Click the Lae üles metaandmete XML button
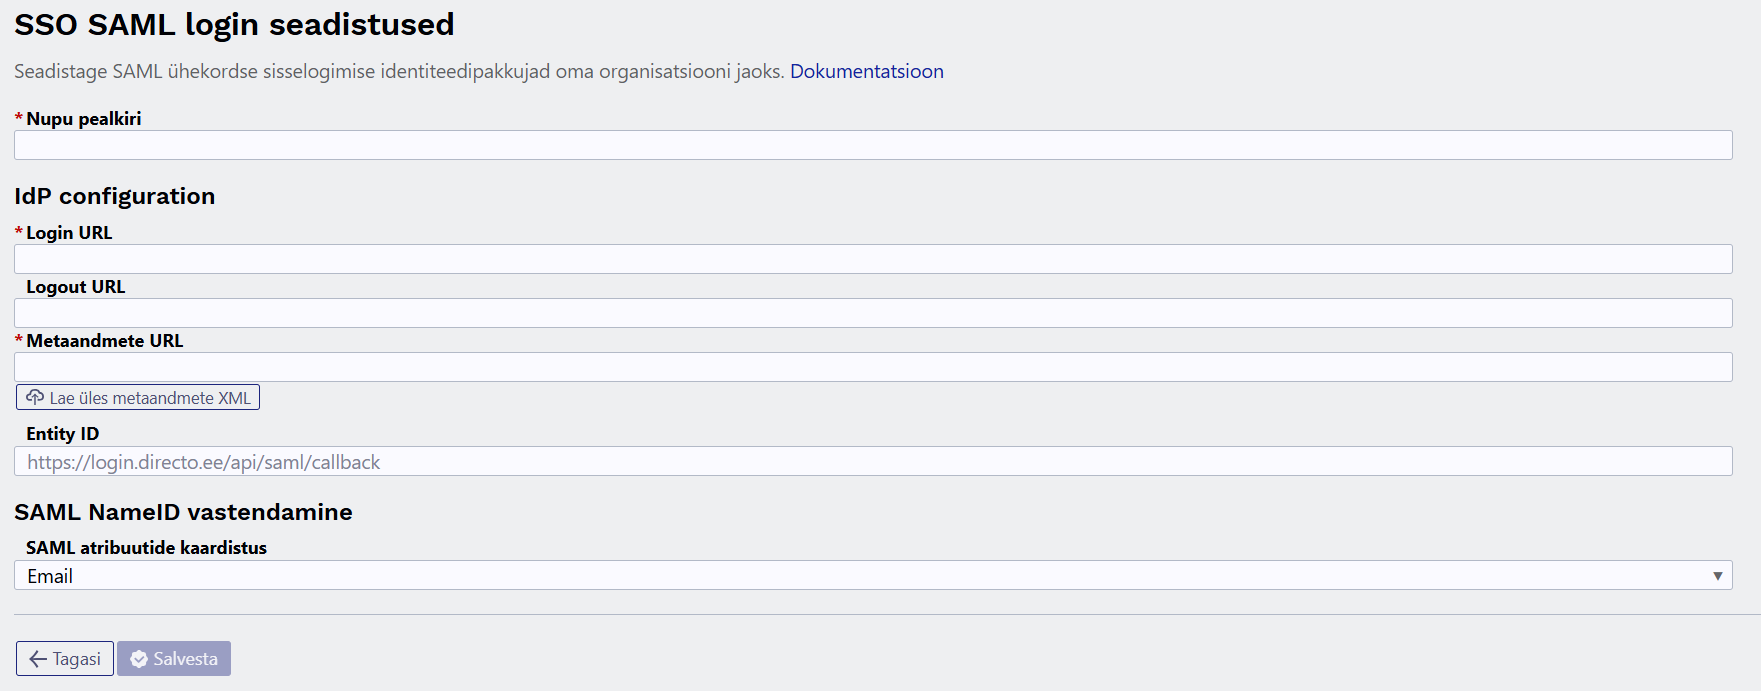1761x691 pixels. click(138, 397)
